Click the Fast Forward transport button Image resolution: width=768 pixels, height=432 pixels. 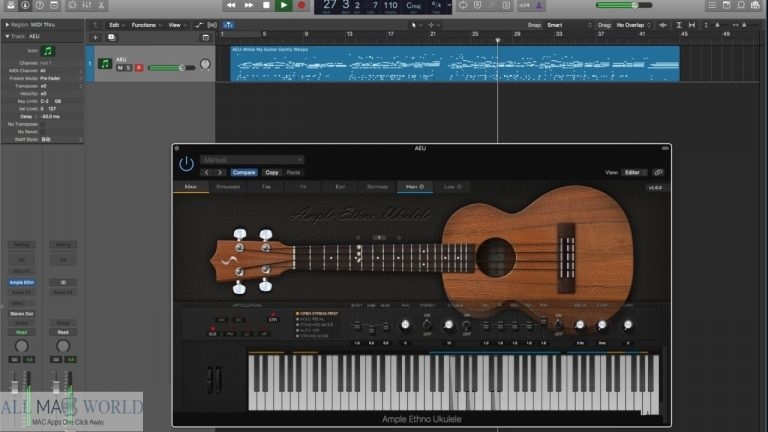[x=249, y=5]
